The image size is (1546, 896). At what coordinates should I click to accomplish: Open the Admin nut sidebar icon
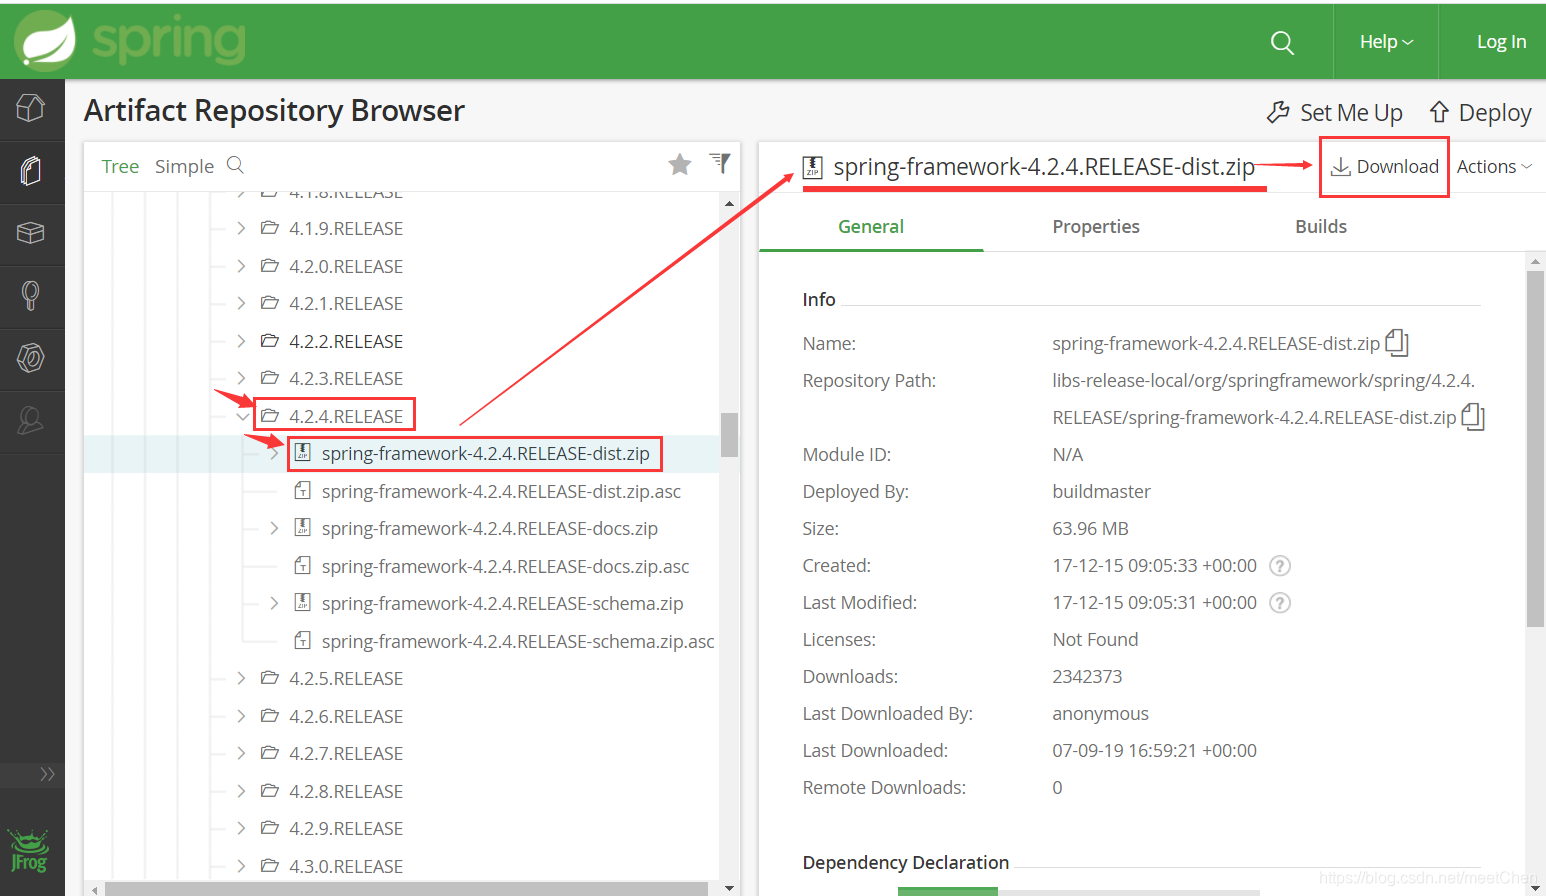pyautogui.click(x=31, y=358)
